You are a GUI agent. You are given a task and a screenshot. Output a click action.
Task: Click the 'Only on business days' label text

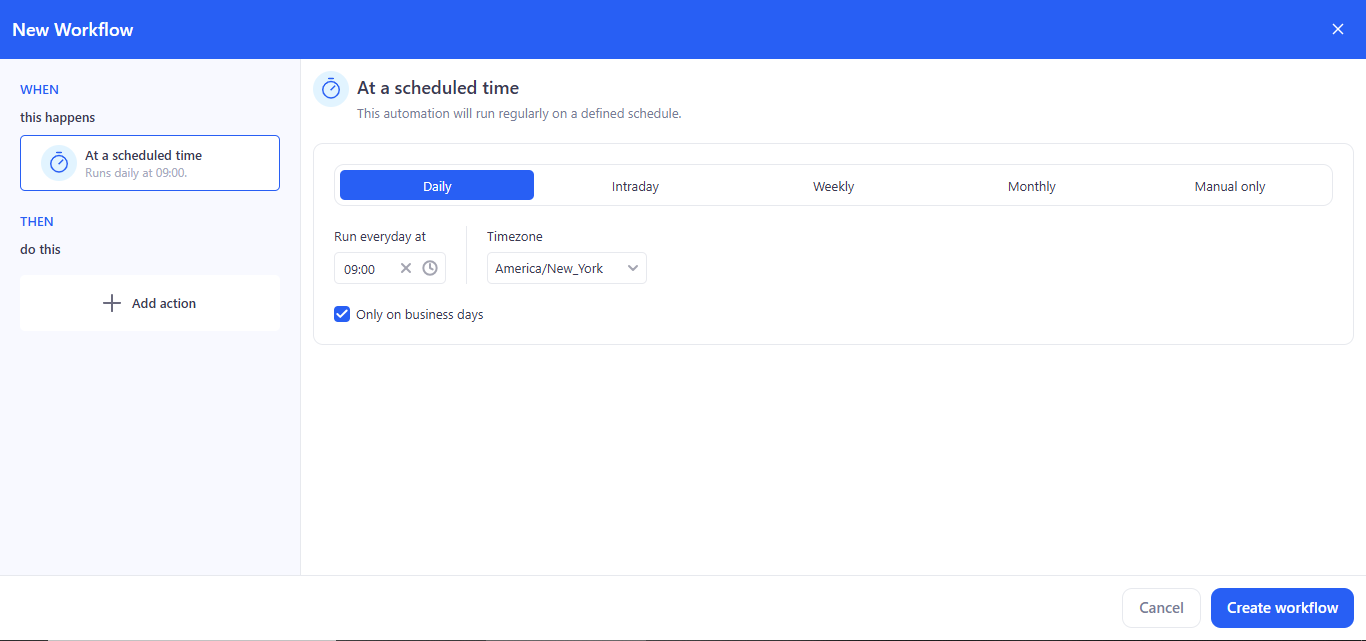coord(419,314)
